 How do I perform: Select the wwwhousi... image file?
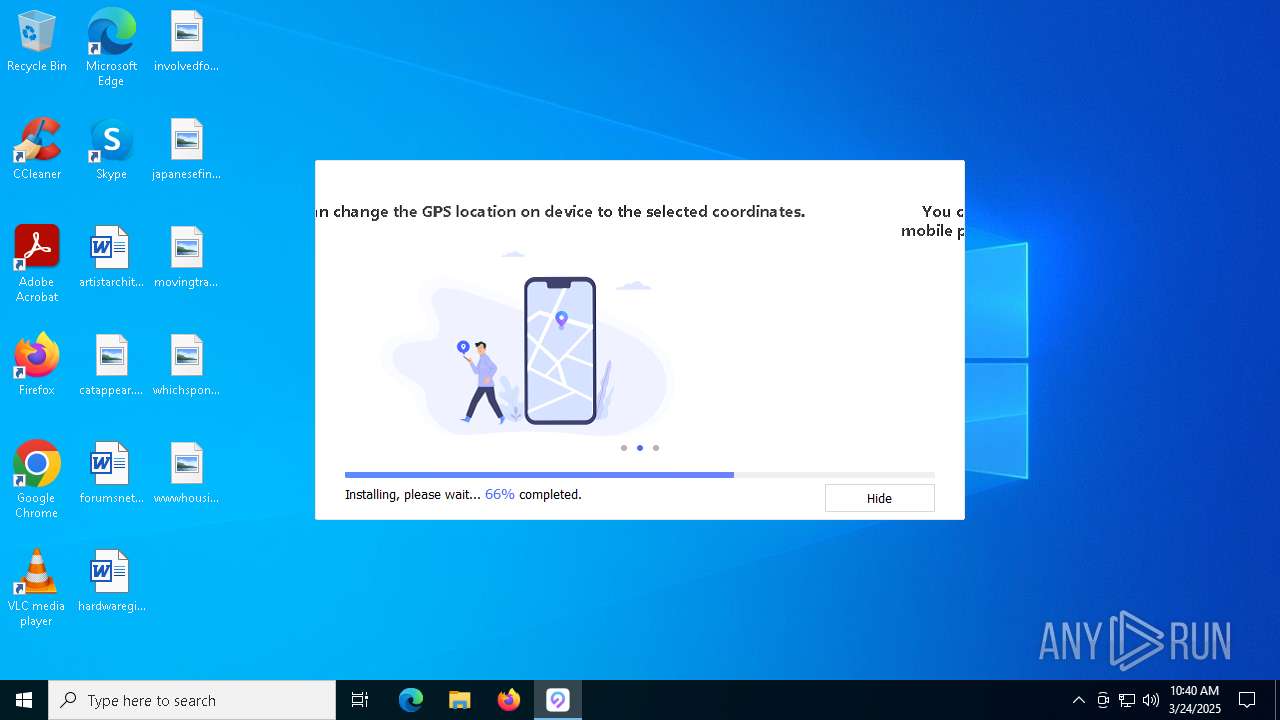click(x=186, y=474)
